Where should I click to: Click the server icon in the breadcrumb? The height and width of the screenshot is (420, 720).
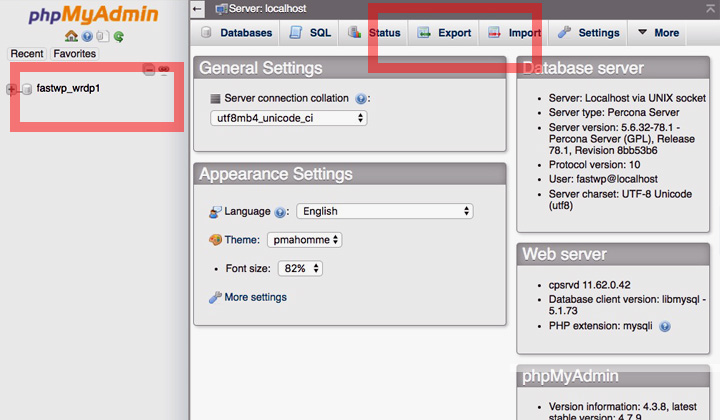click(x=221, y=9)
